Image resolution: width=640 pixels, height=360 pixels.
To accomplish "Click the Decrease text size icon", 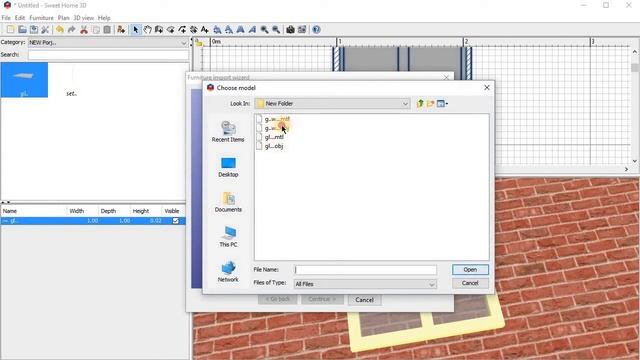I will click(x=229, y=30).
